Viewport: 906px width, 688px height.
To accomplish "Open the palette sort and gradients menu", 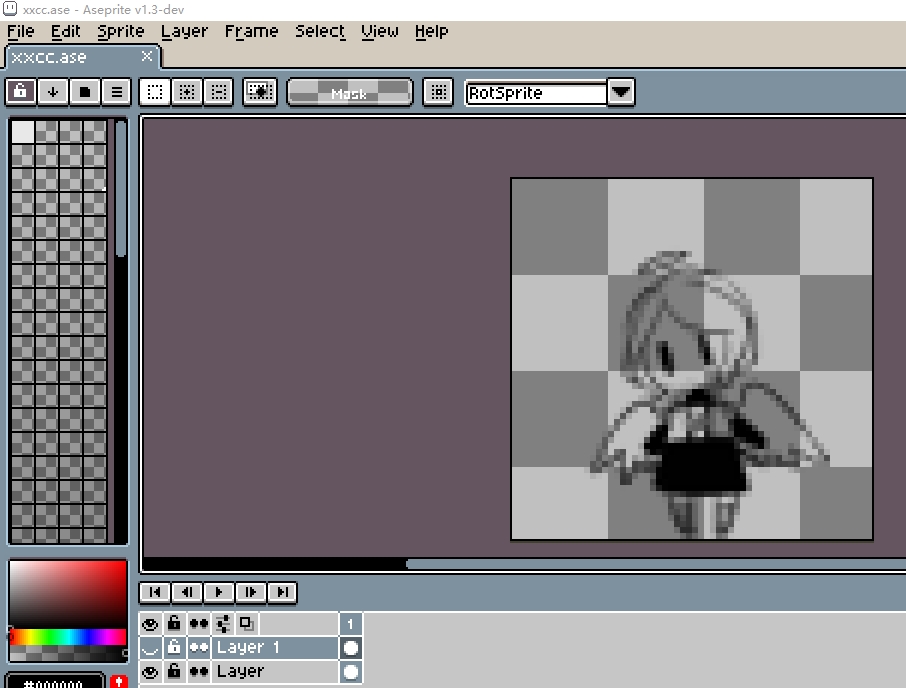I will coord(53,92).
